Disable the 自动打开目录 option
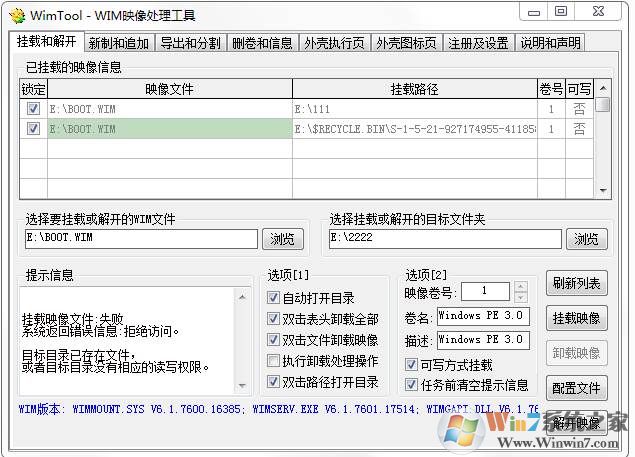 (x=274, y=298)
